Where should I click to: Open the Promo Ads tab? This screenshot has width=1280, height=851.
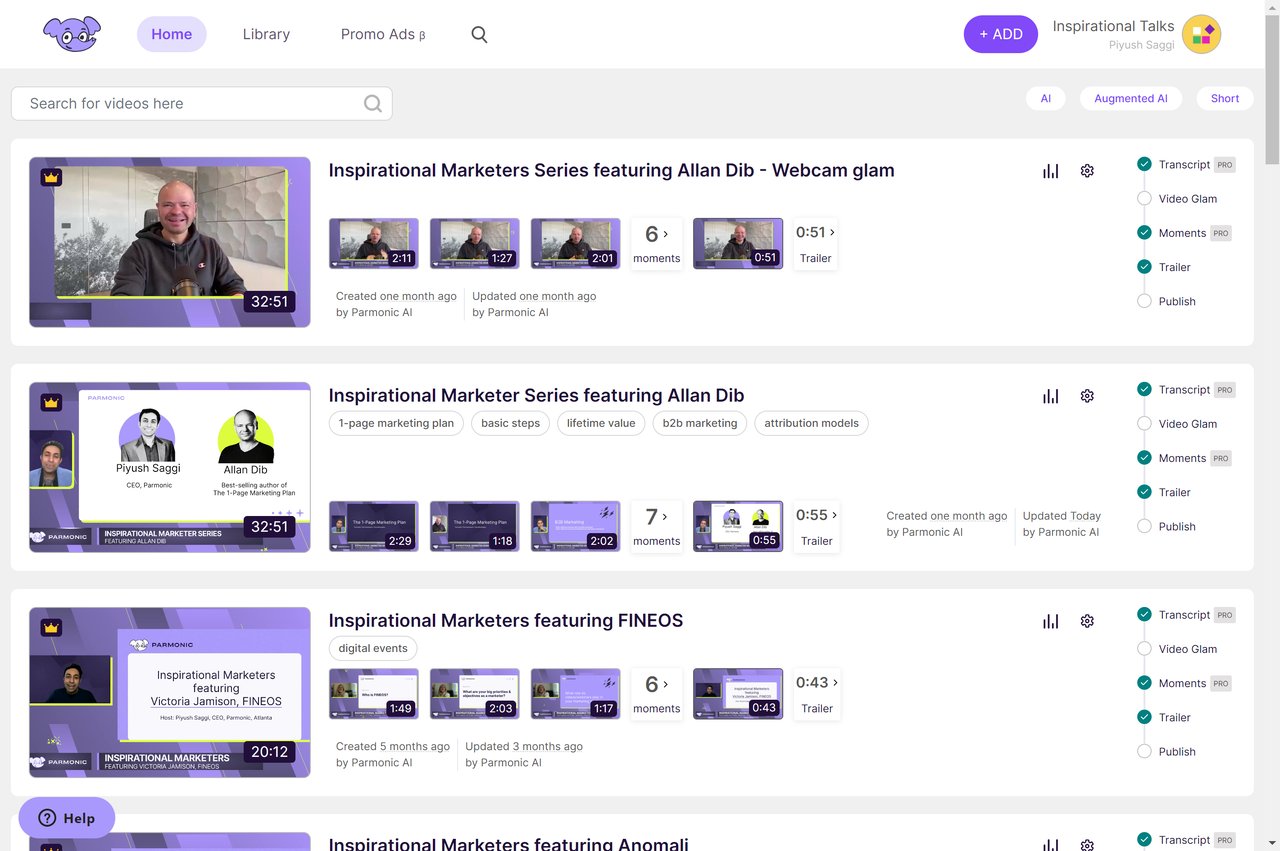point(382,34)
